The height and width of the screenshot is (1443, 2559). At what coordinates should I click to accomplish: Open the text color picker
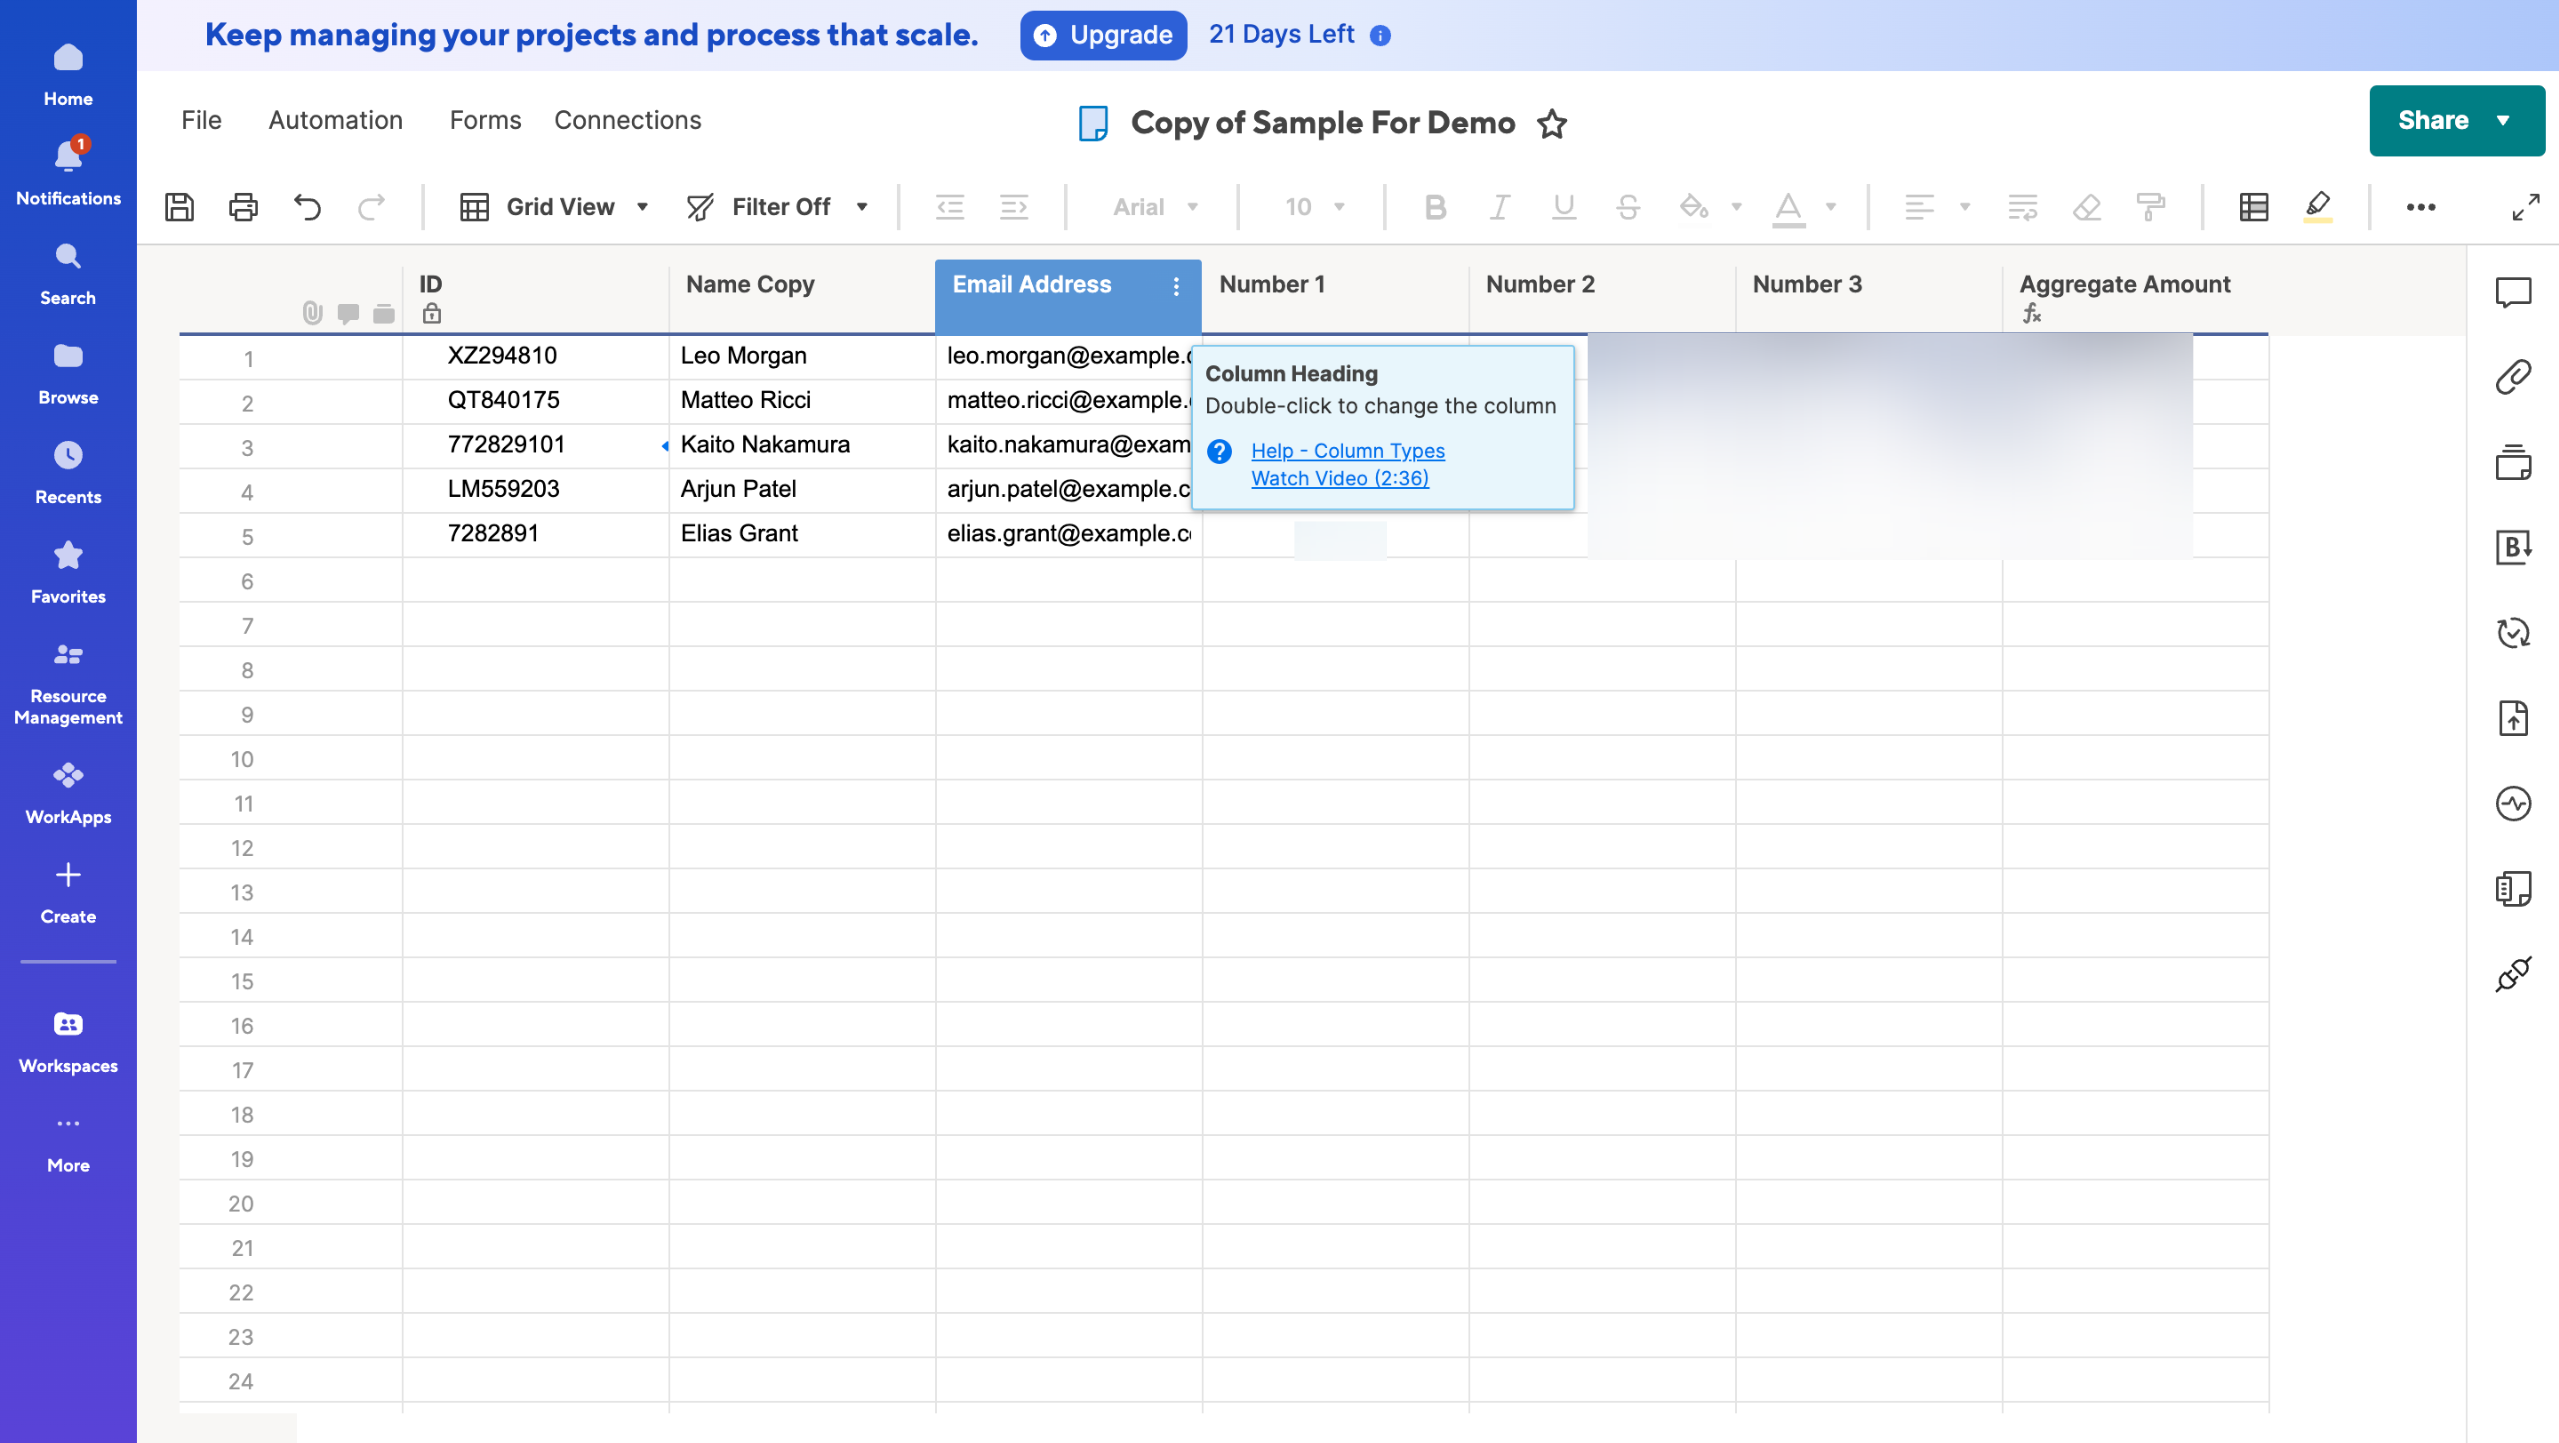[x=1788, y=207]
